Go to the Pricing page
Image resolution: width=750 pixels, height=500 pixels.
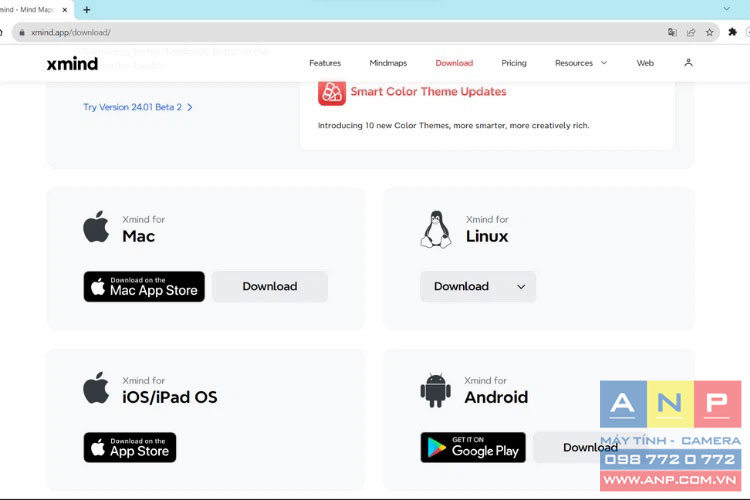(x=514, y=63)
